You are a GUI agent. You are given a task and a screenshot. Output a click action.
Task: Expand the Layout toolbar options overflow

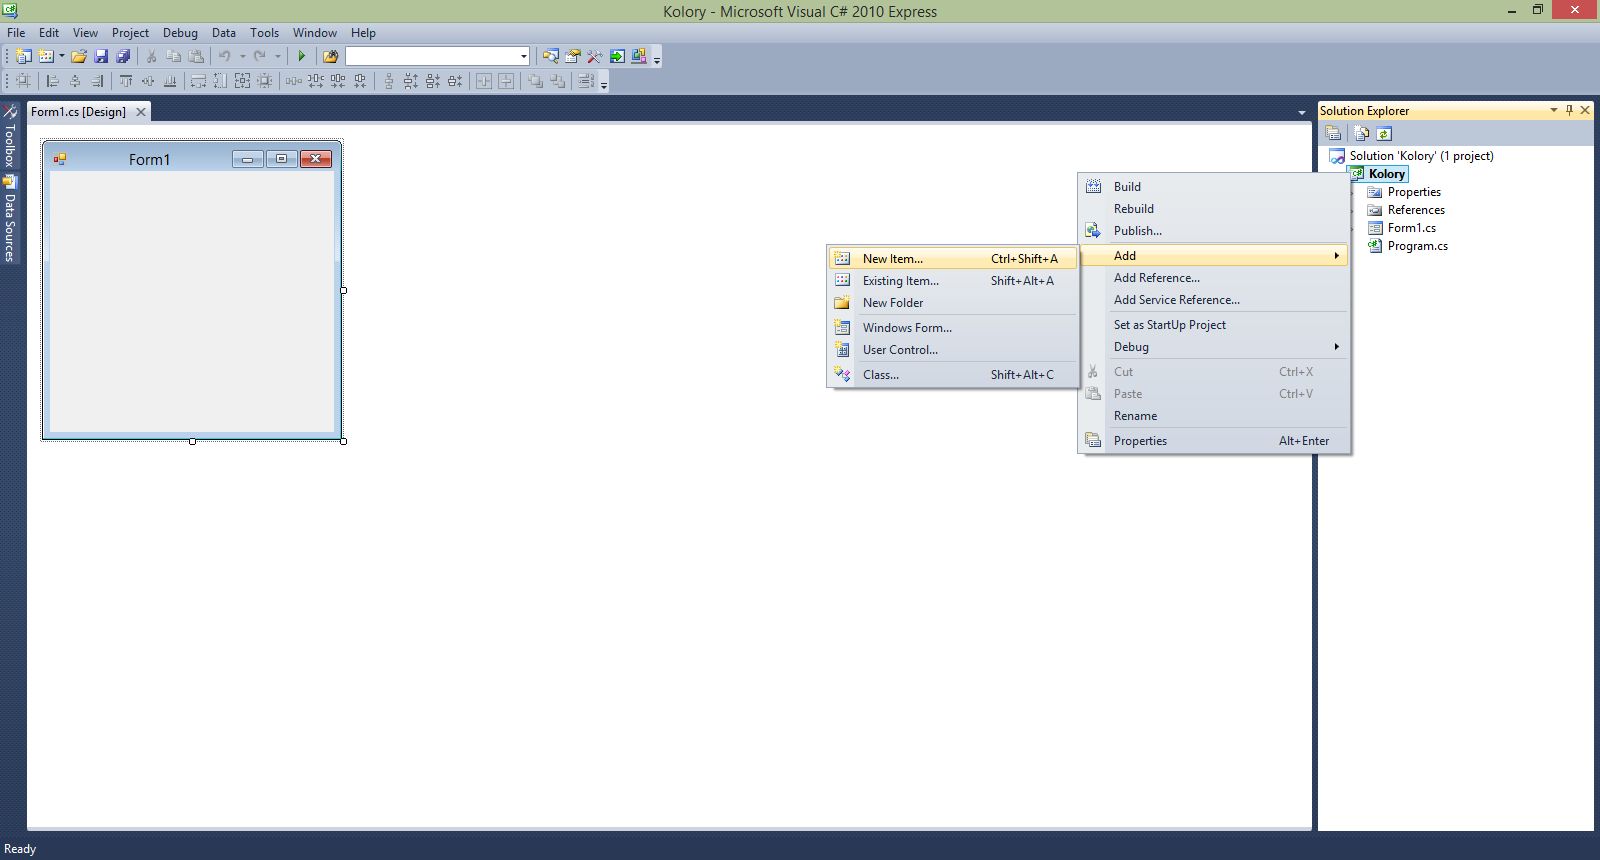[x=604, y=85]
